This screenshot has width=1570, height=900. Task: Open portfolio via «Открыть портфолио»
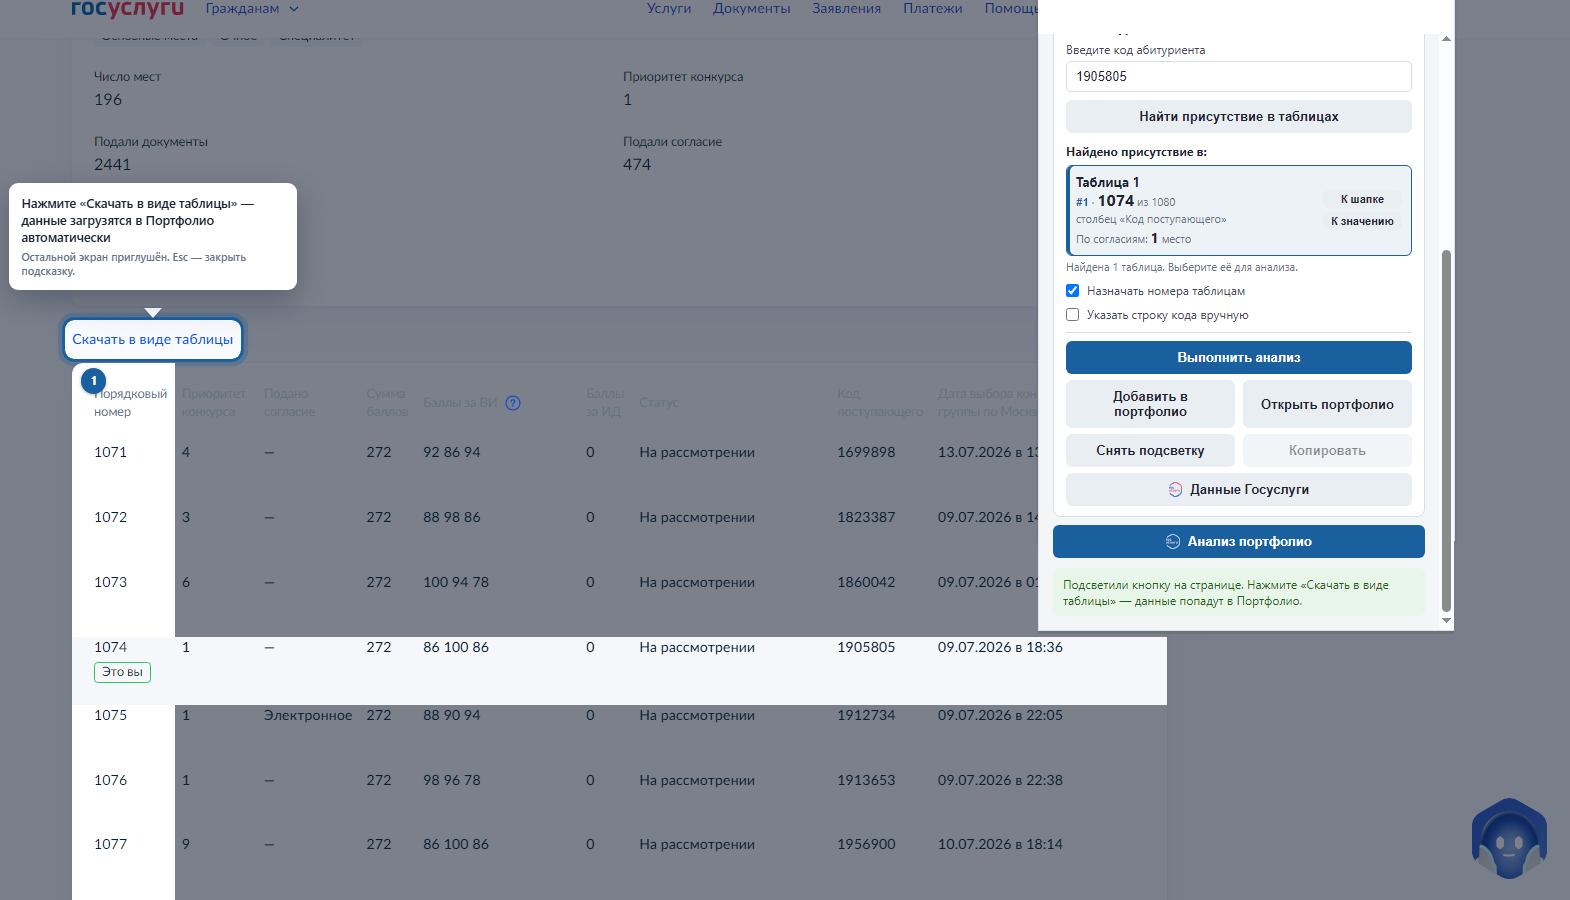click(x=1327, y=404)
